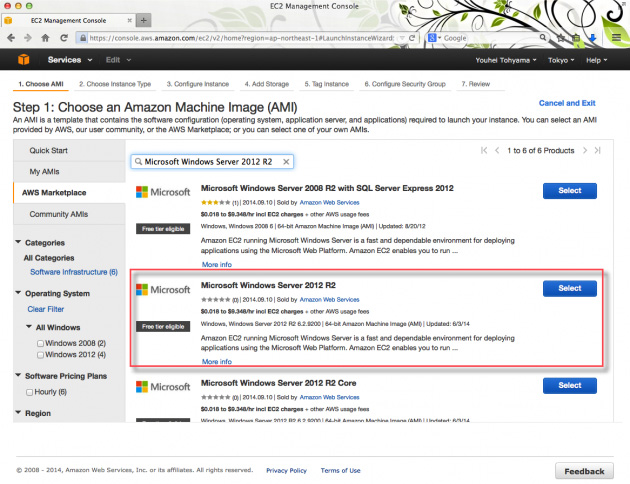Open the Help dropdown
630x484 pixels.
[x=596, y=60]
